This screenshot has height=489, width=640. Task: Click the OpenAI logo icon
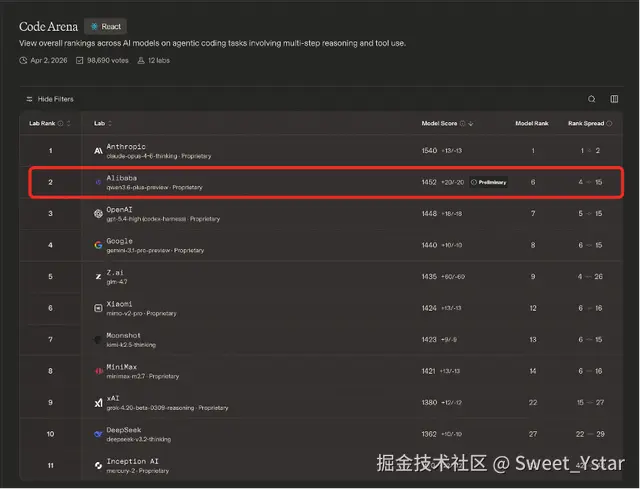98,213
